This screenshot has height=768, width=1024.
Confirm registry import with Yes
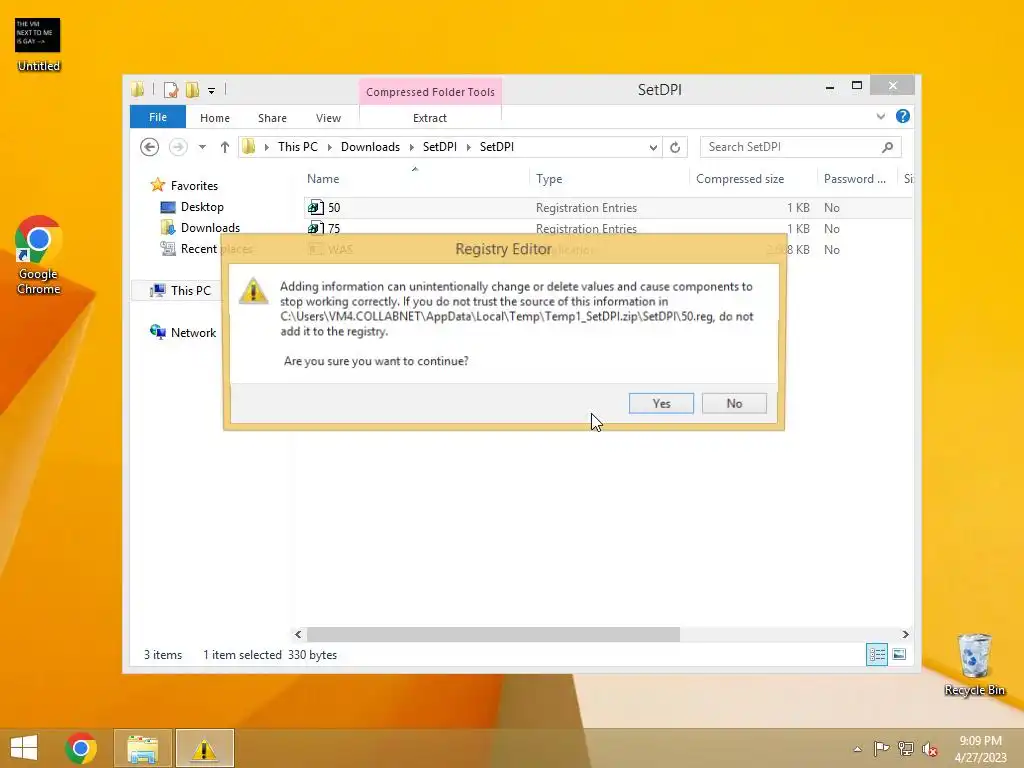click(x=661, y=404)
